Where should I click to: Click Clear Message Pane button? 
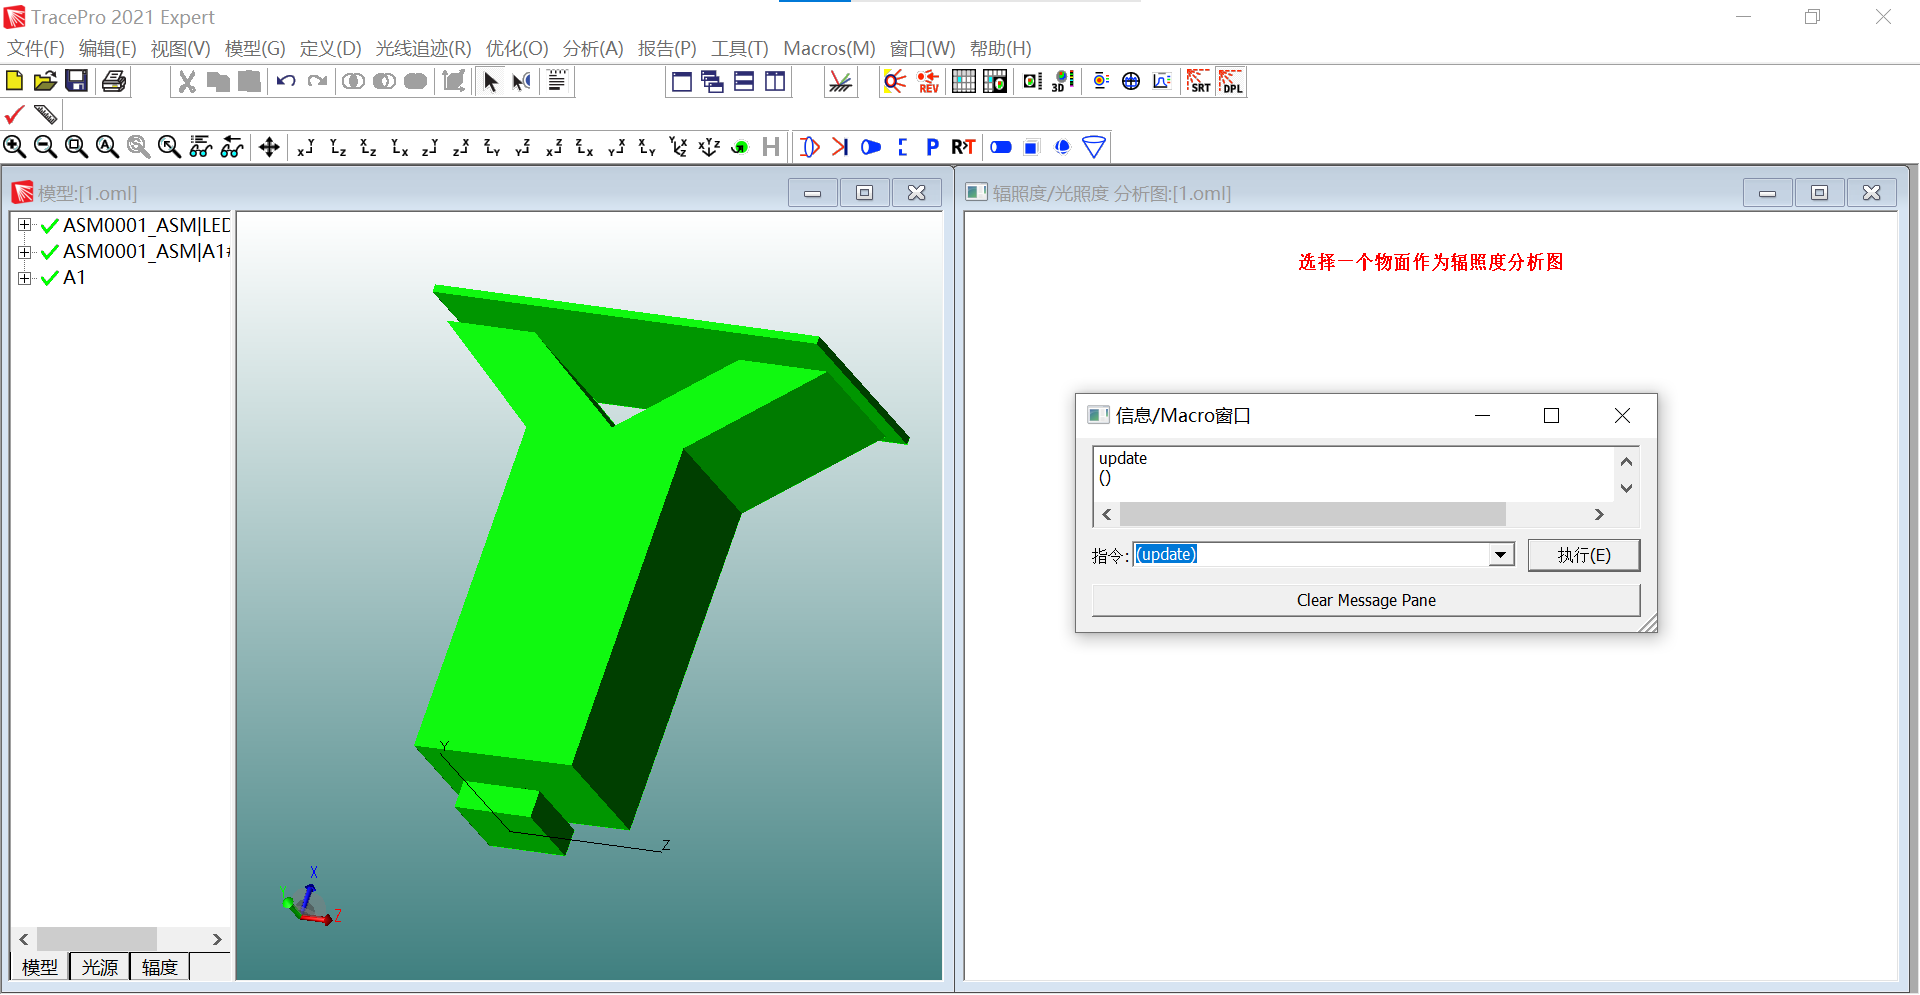click(x=1366, y=600)
